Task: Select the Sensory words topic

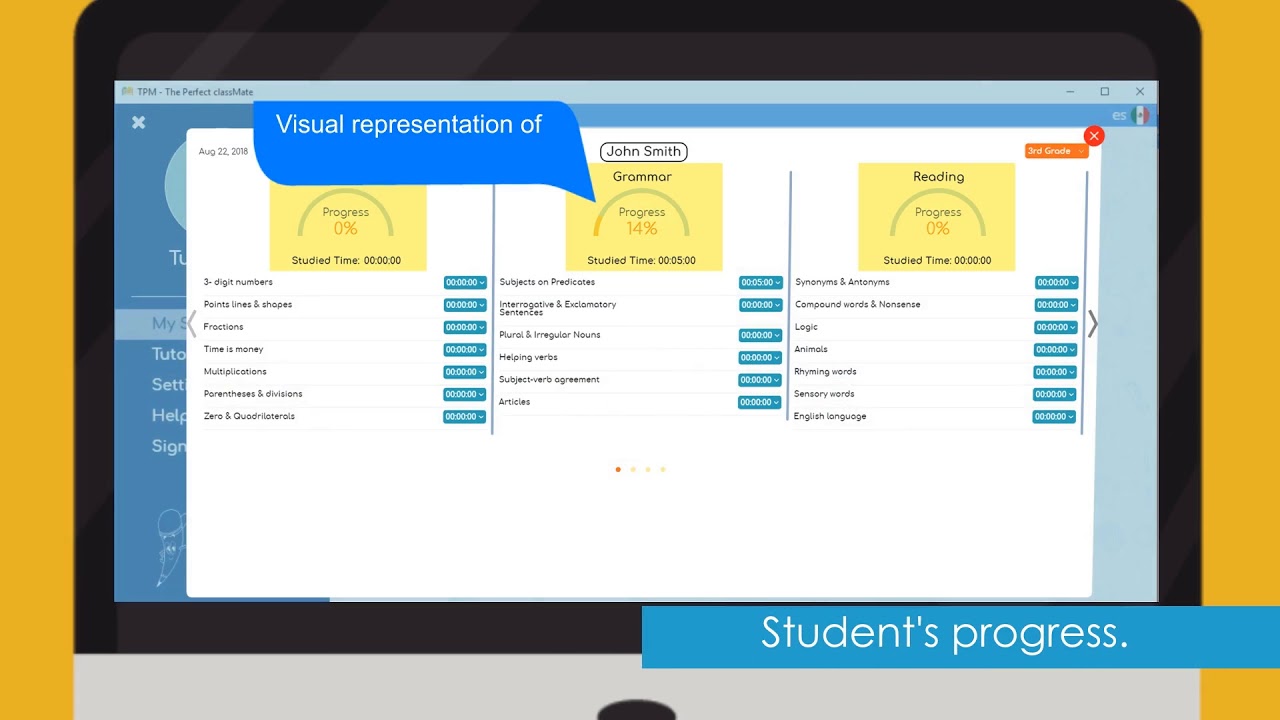Action: [x=824, y=394]
